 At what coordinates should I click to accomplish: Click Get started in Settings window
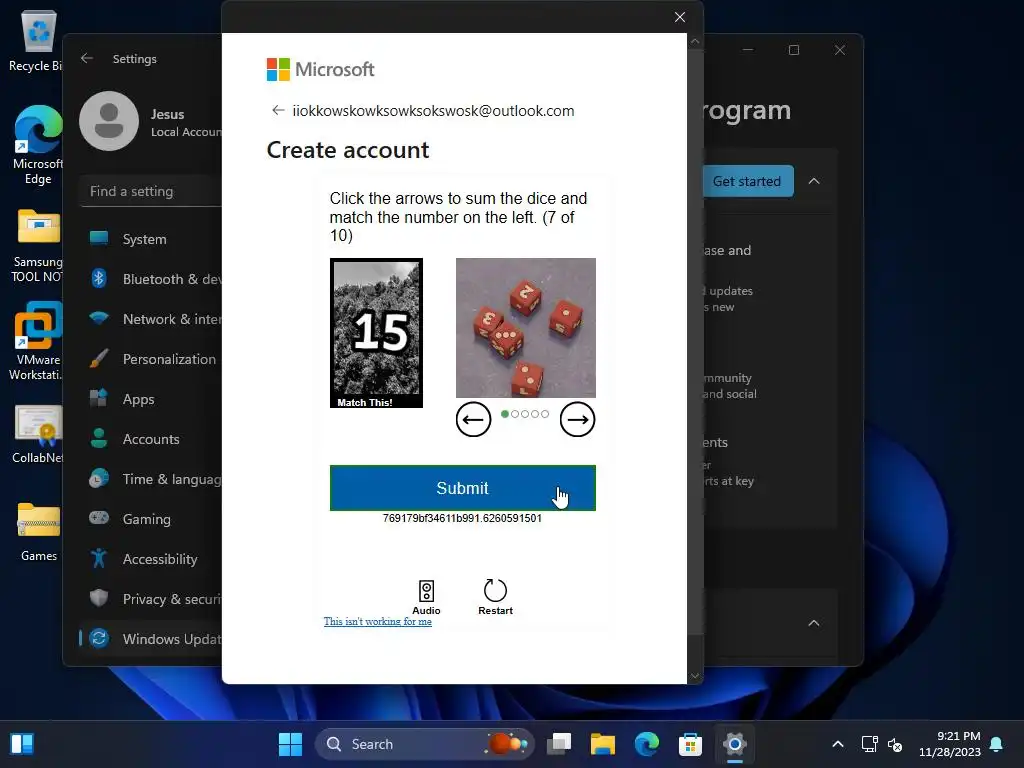(748, 181)
